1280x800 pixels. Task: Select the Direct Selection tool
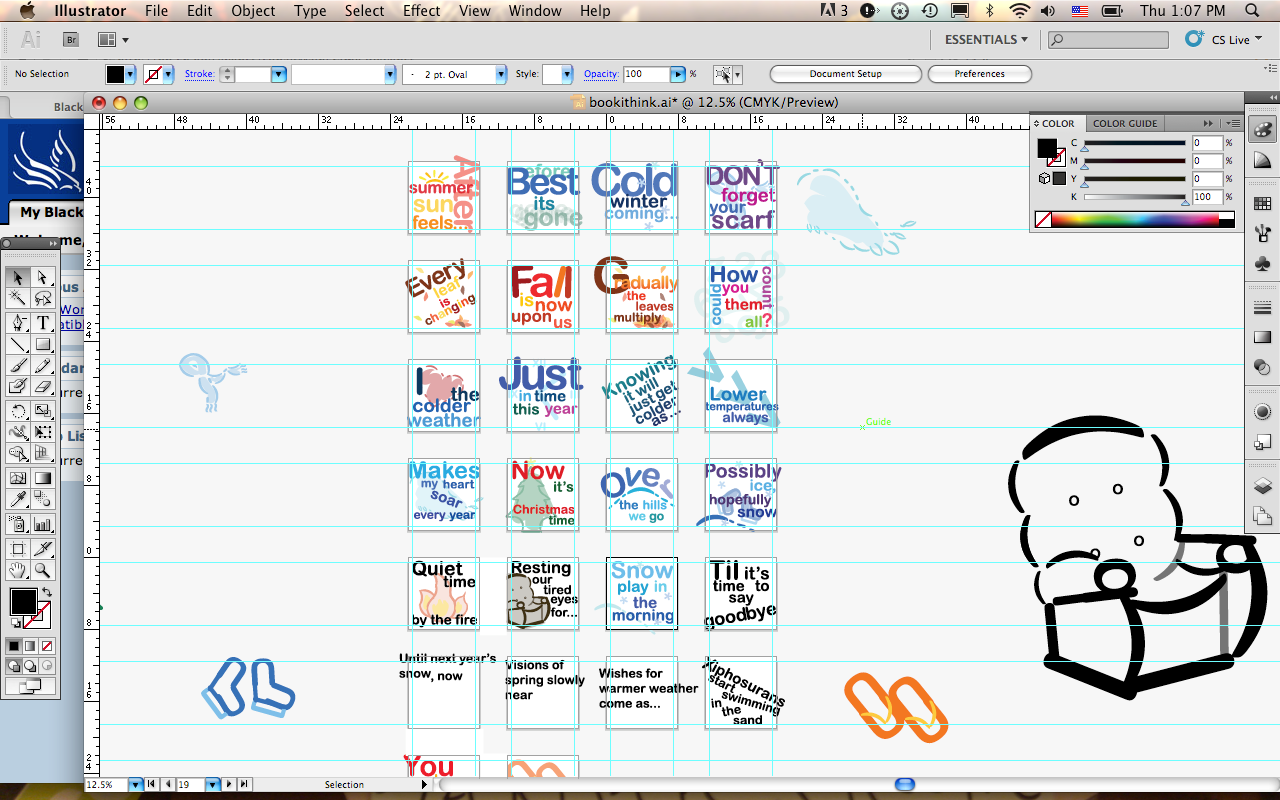pyautogui.click(x=43, y=277)
